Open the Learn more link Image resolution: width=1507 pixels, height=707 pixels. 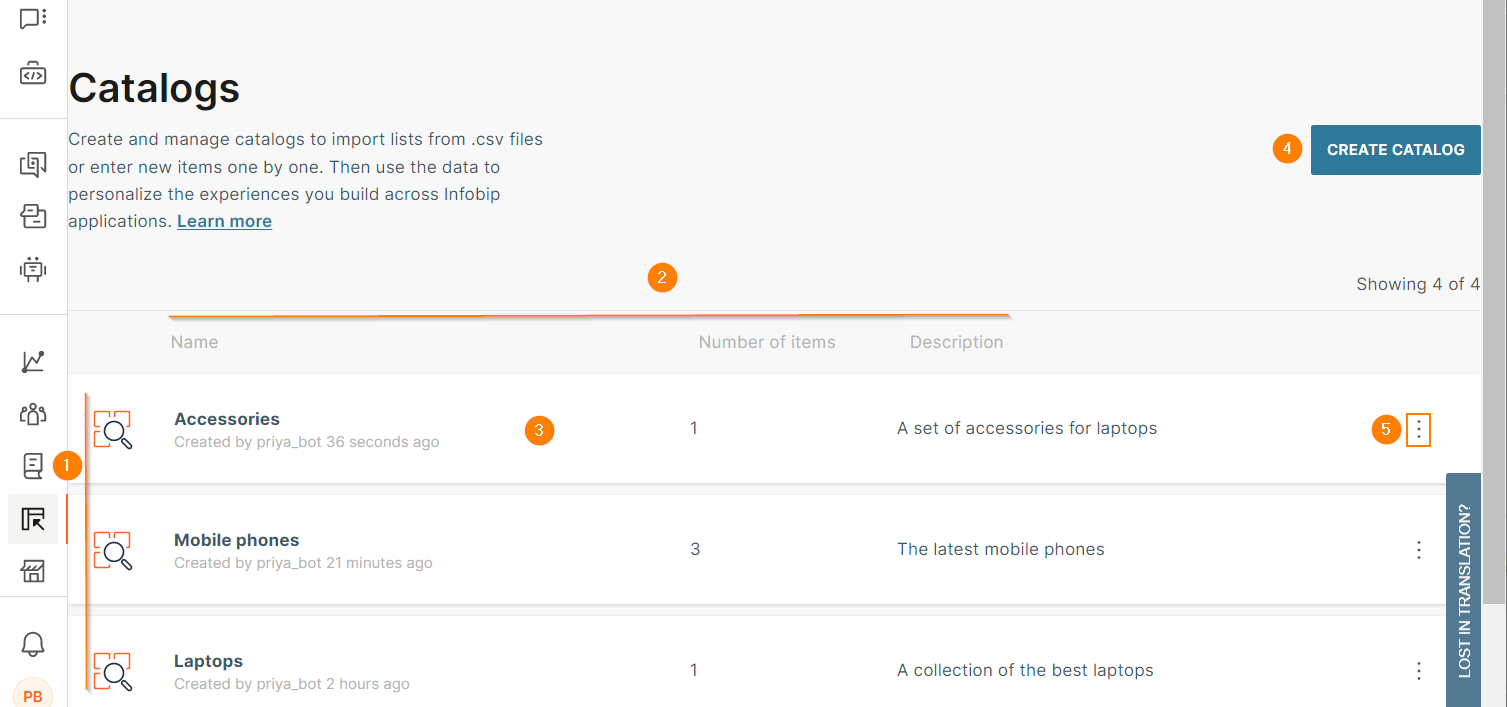tap(224, 220)
